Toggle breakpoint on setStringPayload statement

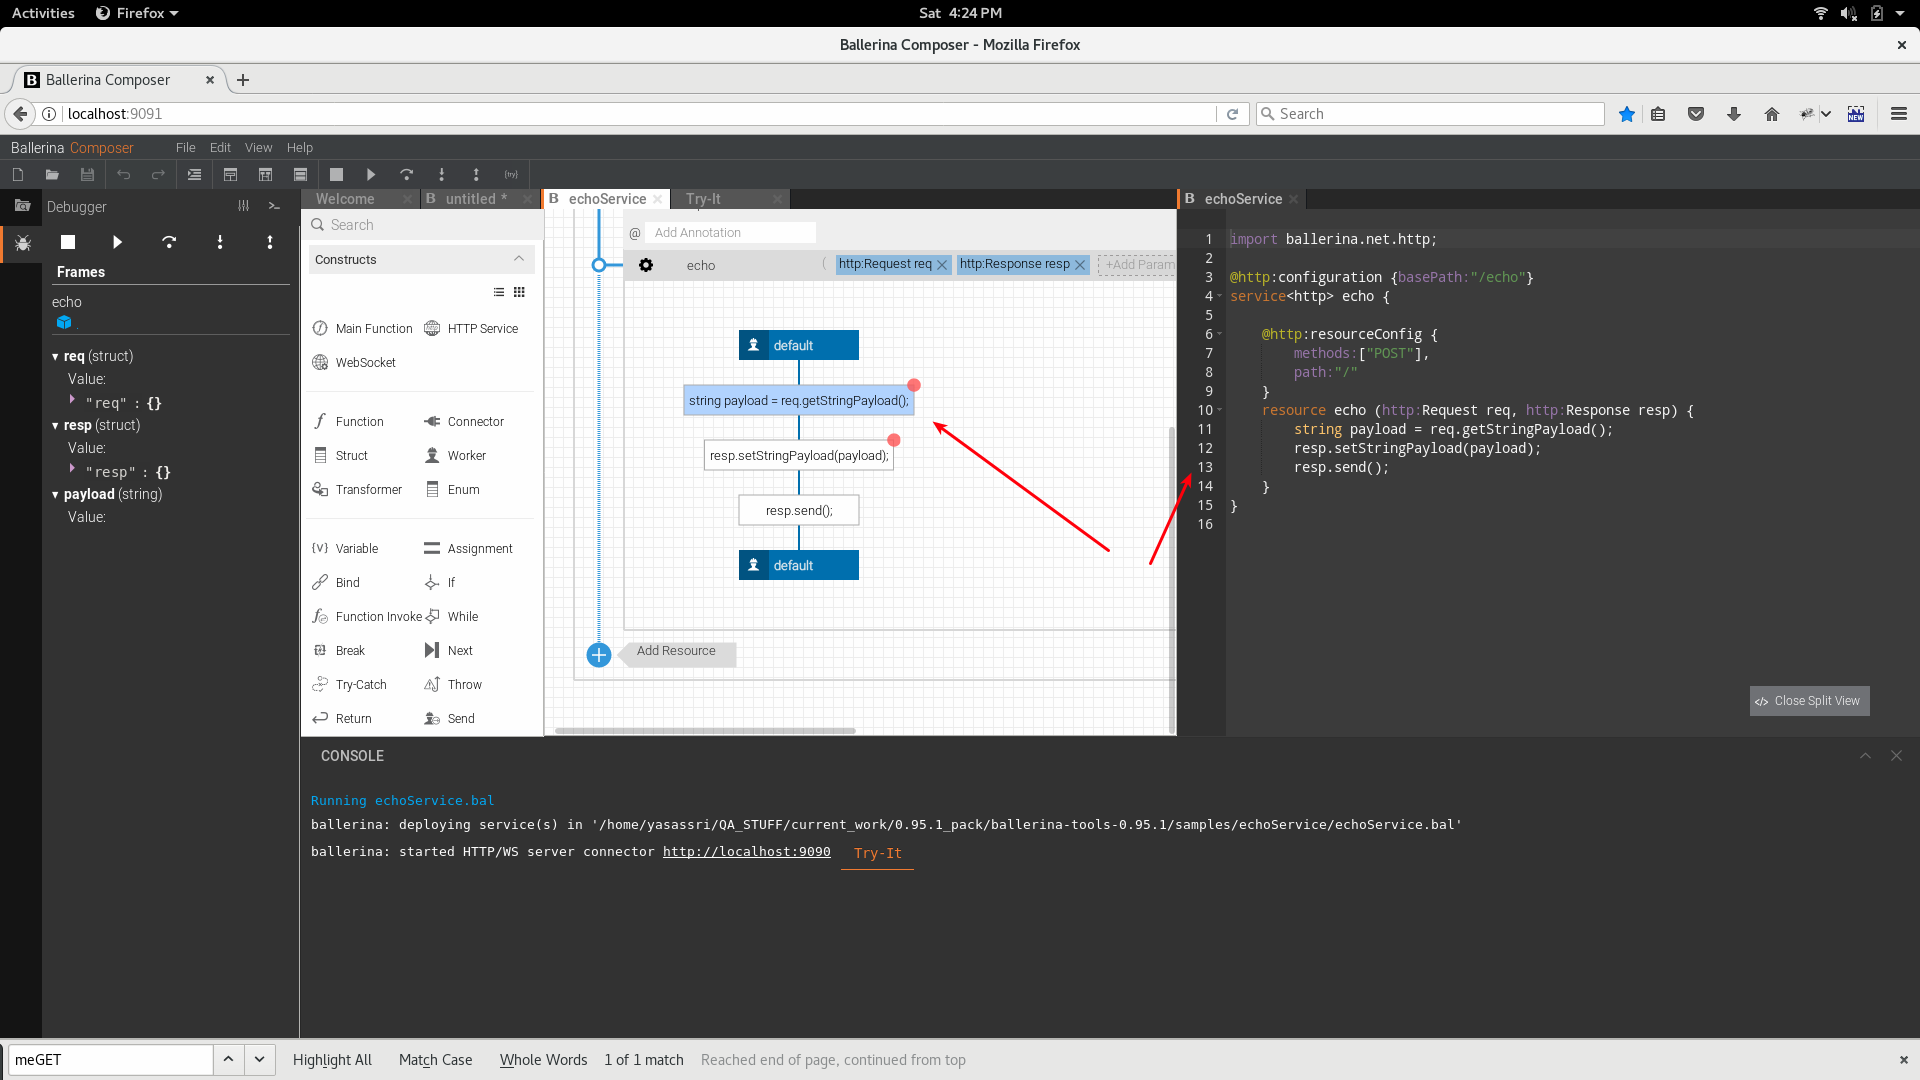click(894, 440)
